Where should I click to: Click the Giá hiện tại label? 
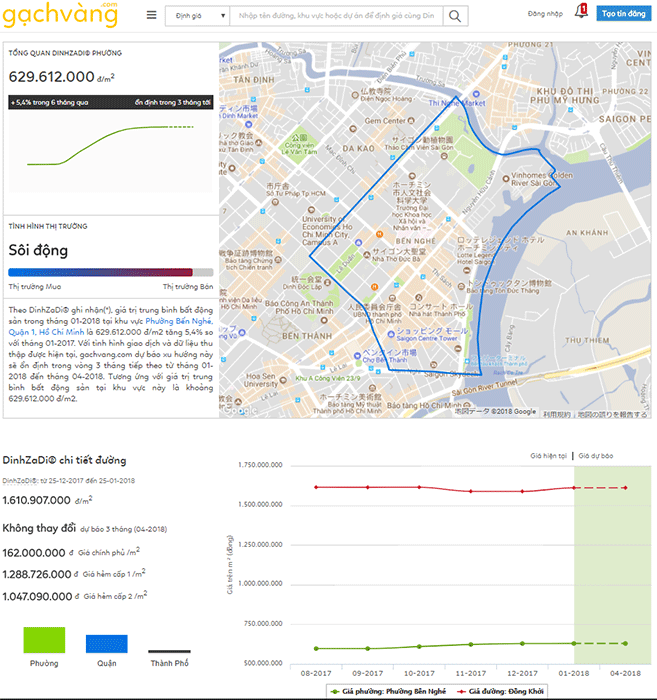pos(549,456)
